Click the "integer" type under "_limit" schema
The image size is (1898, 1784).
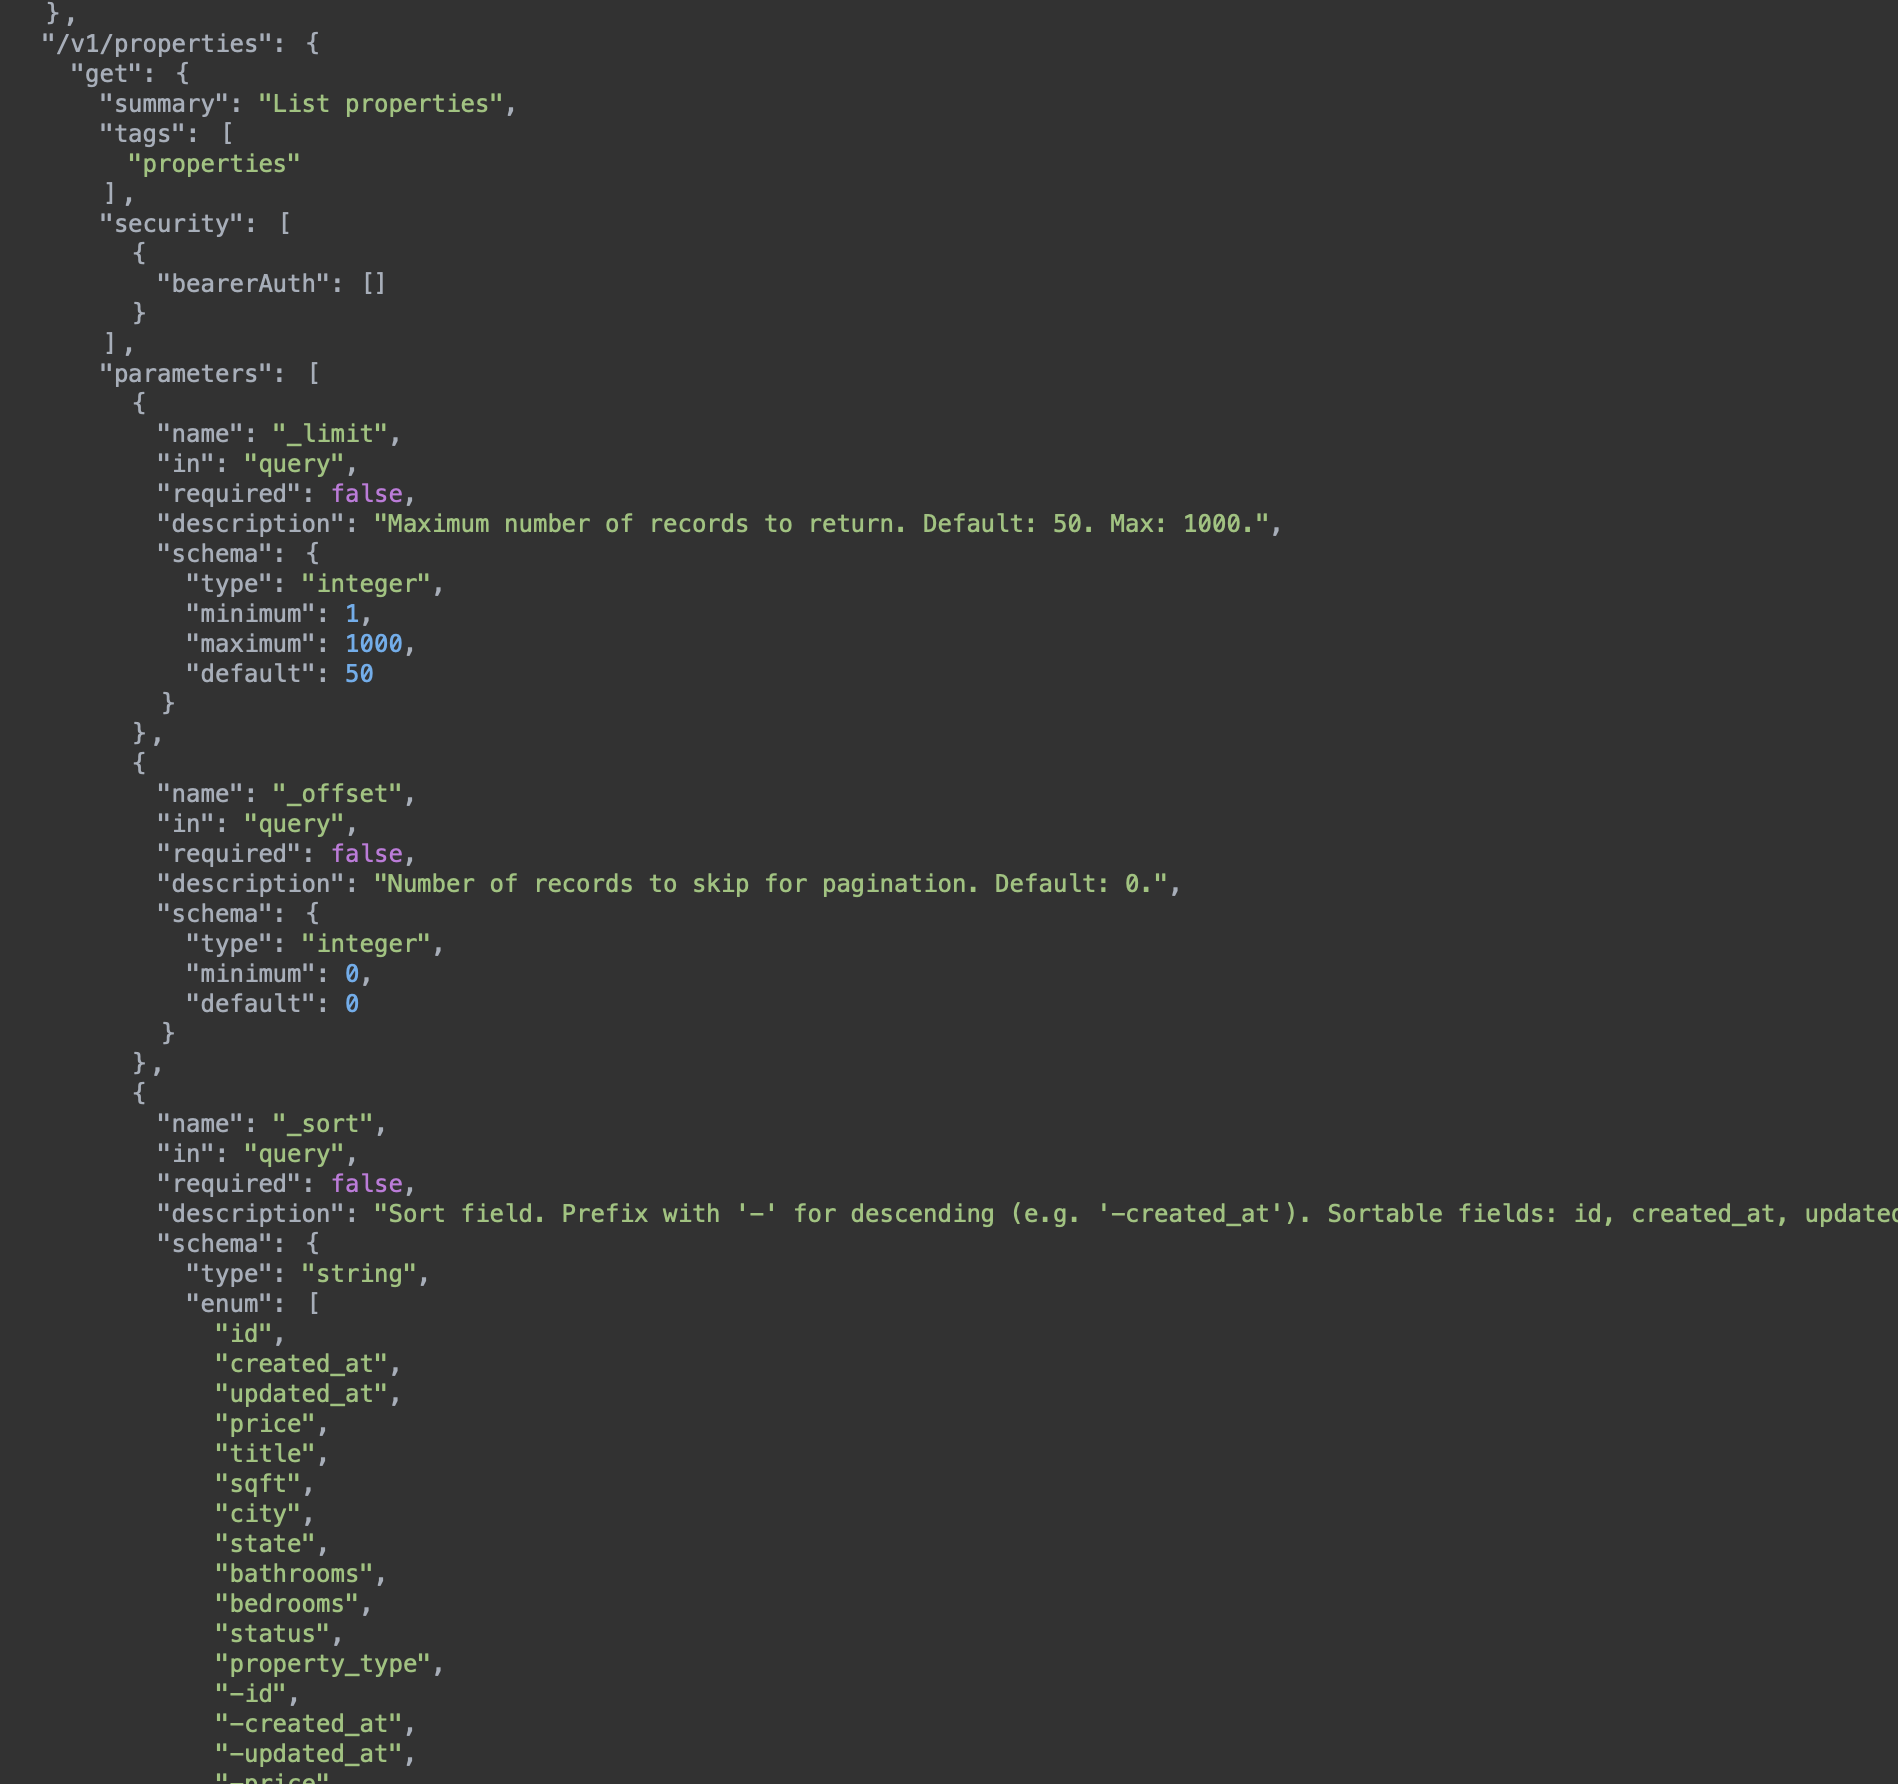pos(366,584)
